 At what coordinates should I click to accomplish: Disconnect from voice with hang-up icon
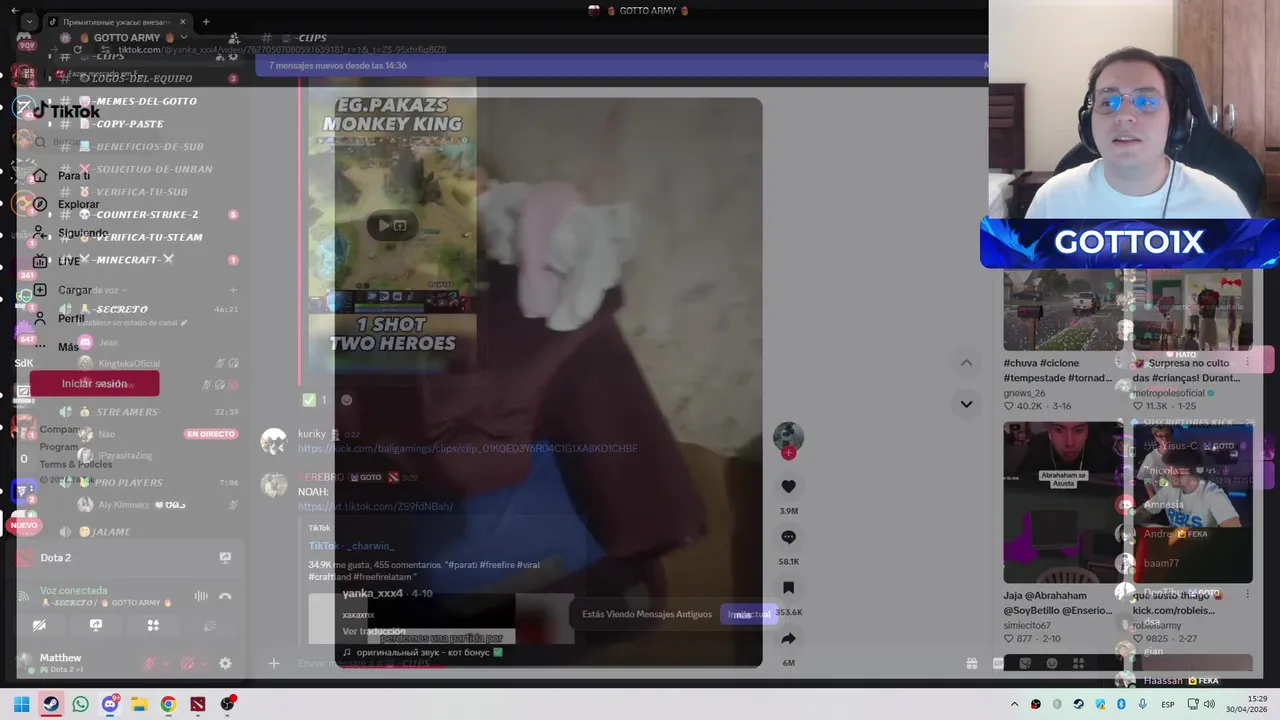click(x=225, y=596)
